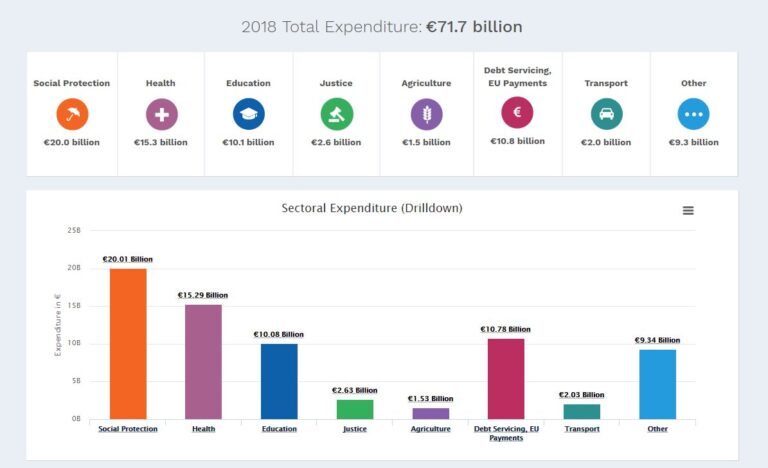Click the green Justice gavel icon
This screenshot has height=468, width=768.
(x=336, y=114)
